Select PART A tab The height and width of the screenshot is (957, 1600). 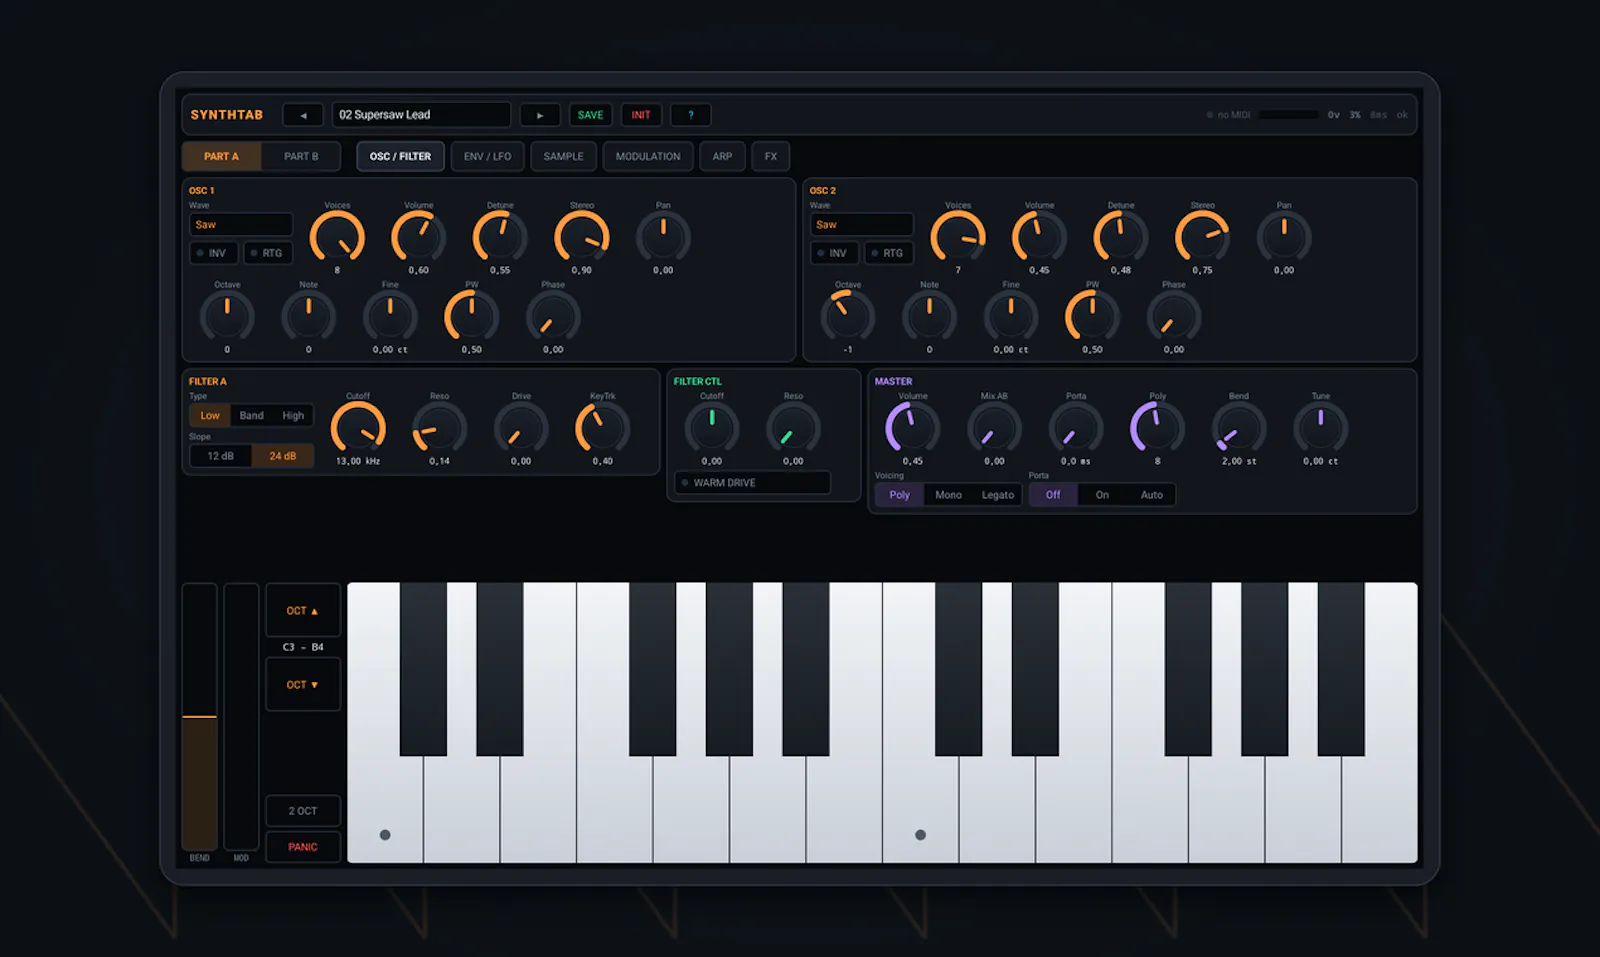click(x=221, y=156)
